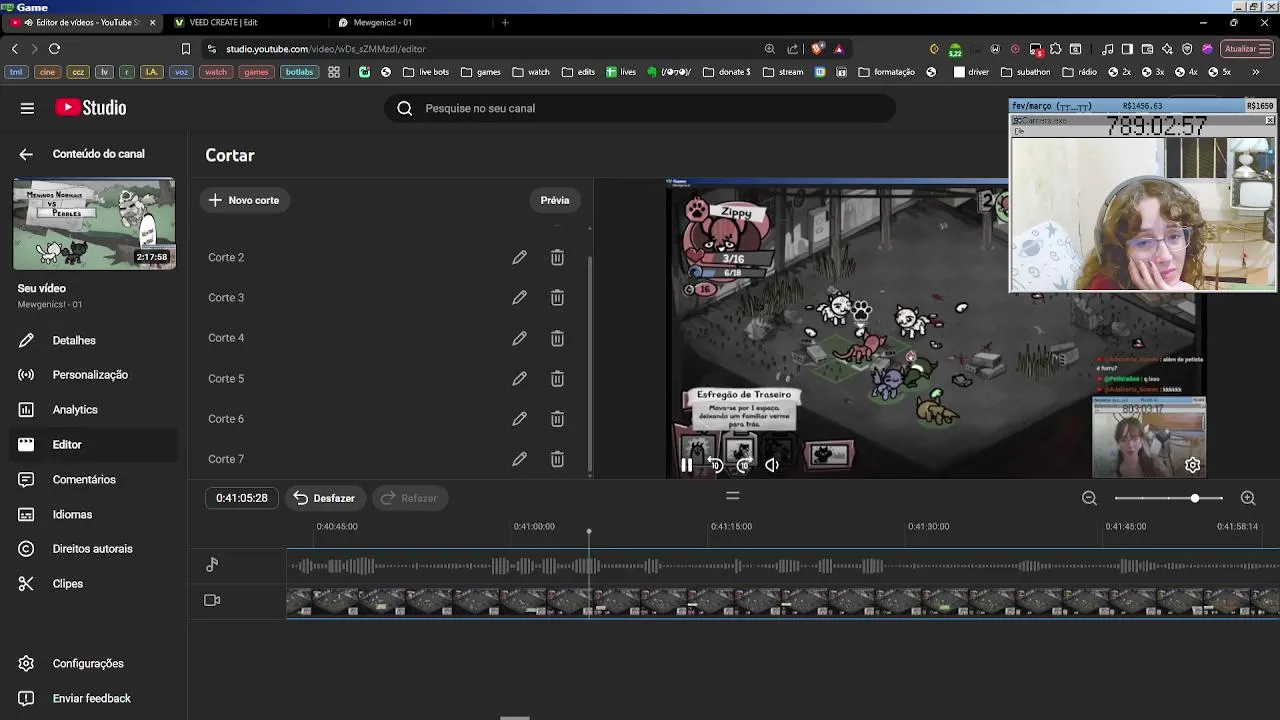Edit Corte 2 with the pencil icon
This screenshot has width=1280, height=720.
coord(519,257)
